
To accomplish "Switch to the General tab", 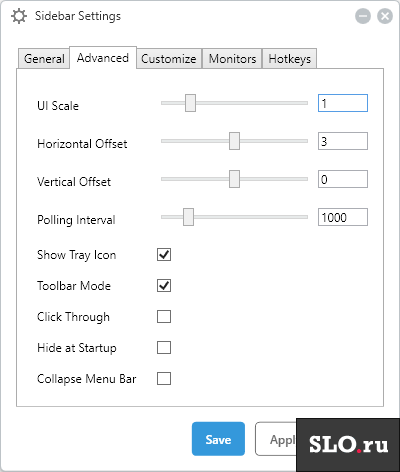I will coord(44,59).
